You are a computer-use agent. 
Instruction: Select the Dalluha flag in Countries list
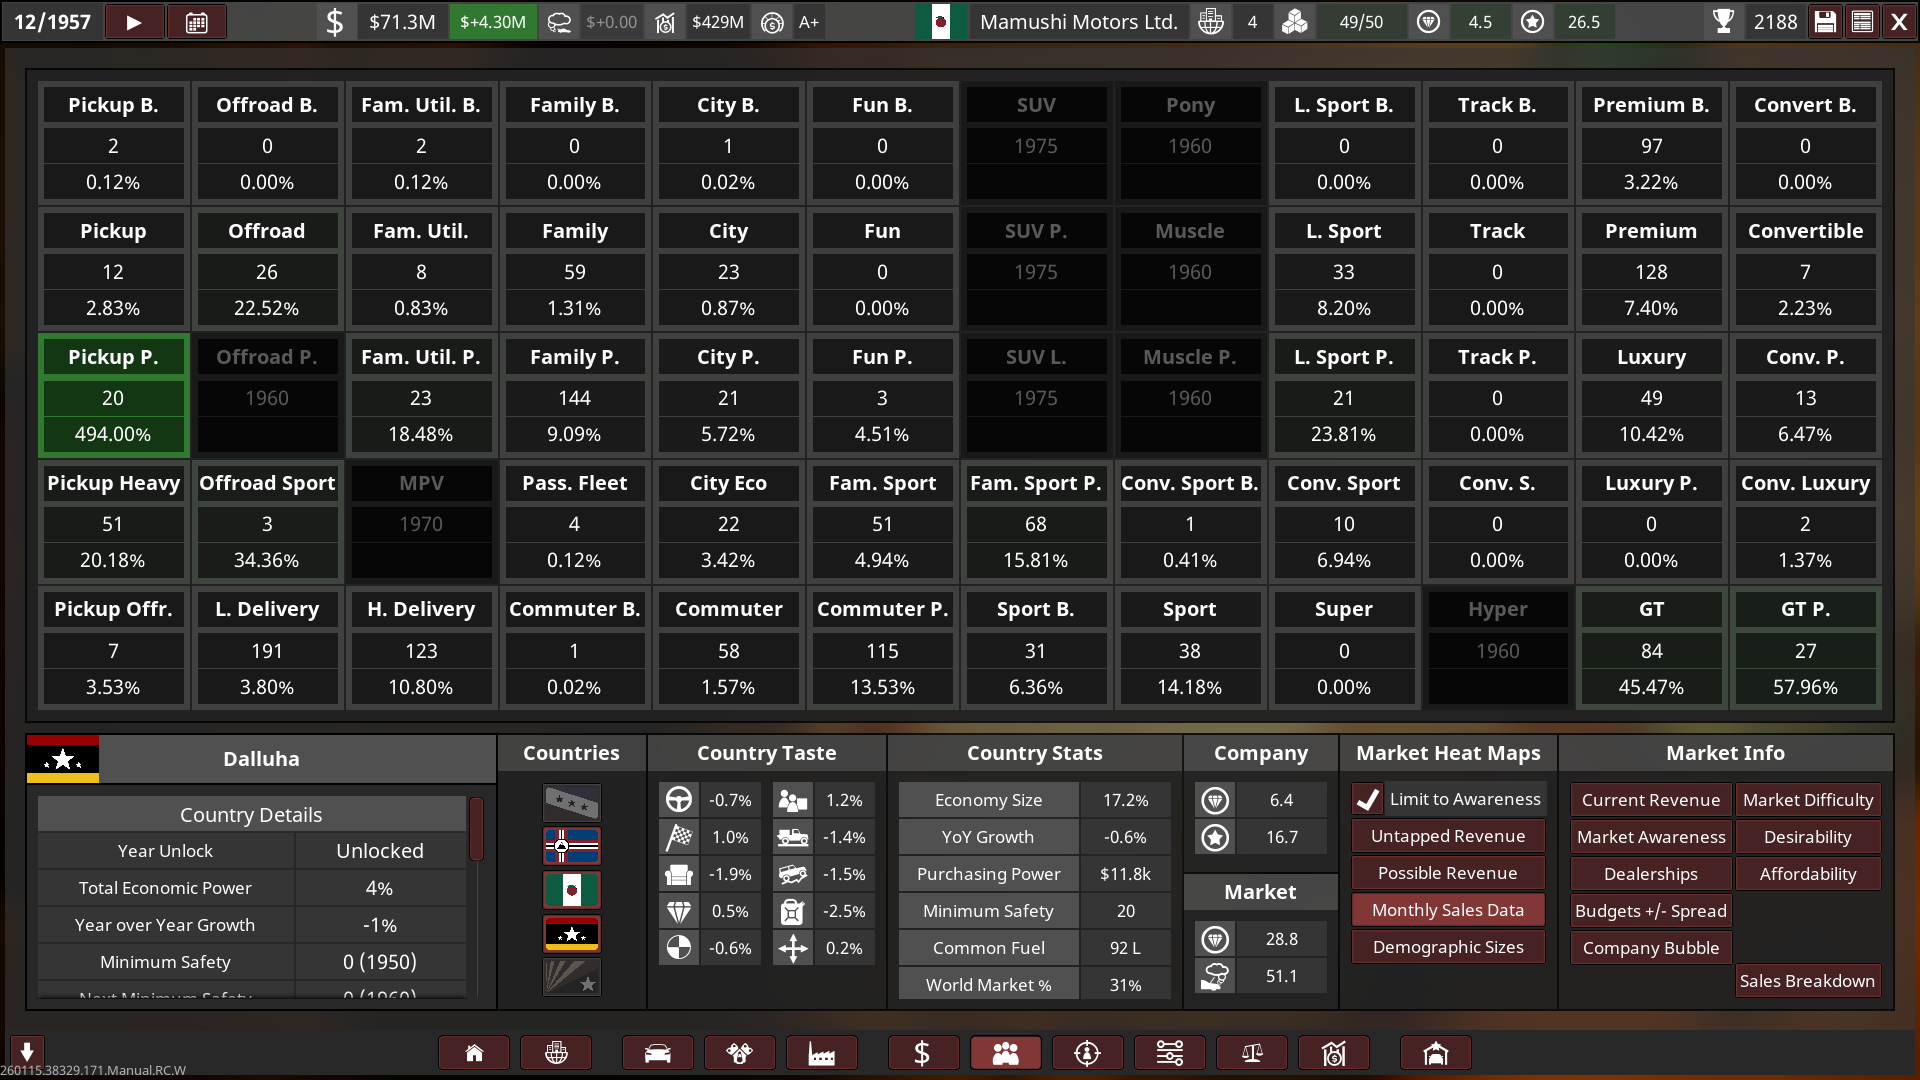pos(571,934)
